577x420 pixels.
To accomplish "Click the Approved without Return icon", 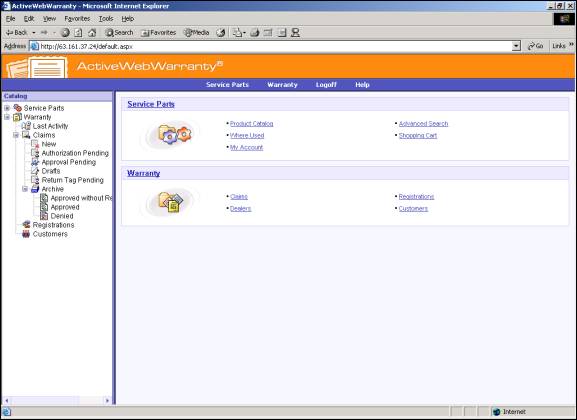I will 44,198.
